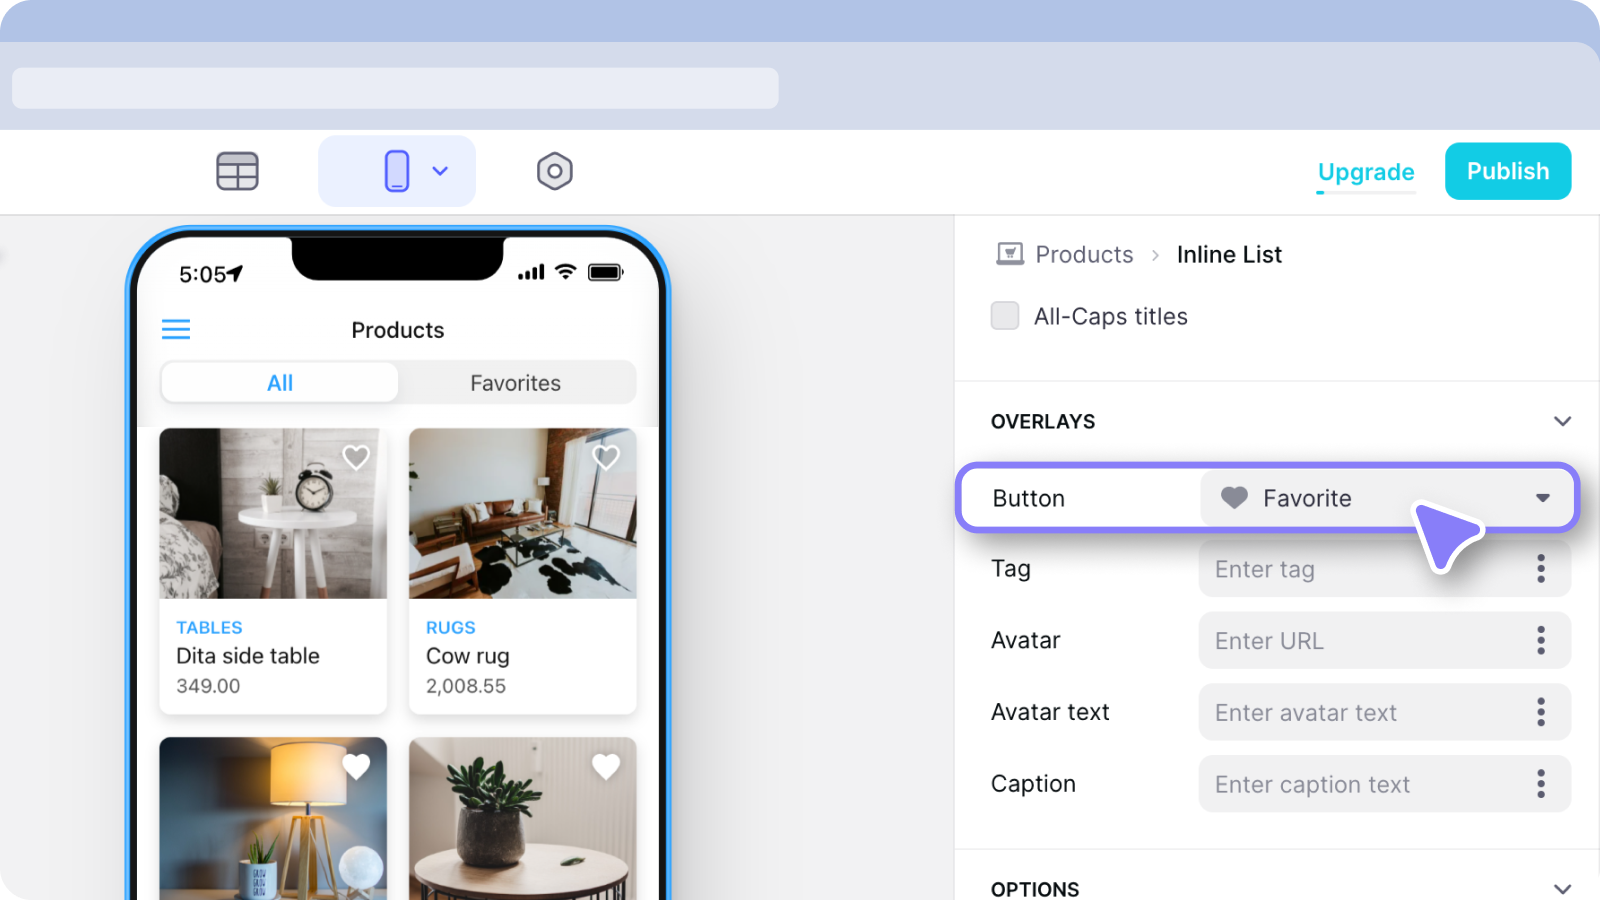Open the hexagon settings icon
Image resolution: width=1600 pixels, height=900 pixels.
555,171
